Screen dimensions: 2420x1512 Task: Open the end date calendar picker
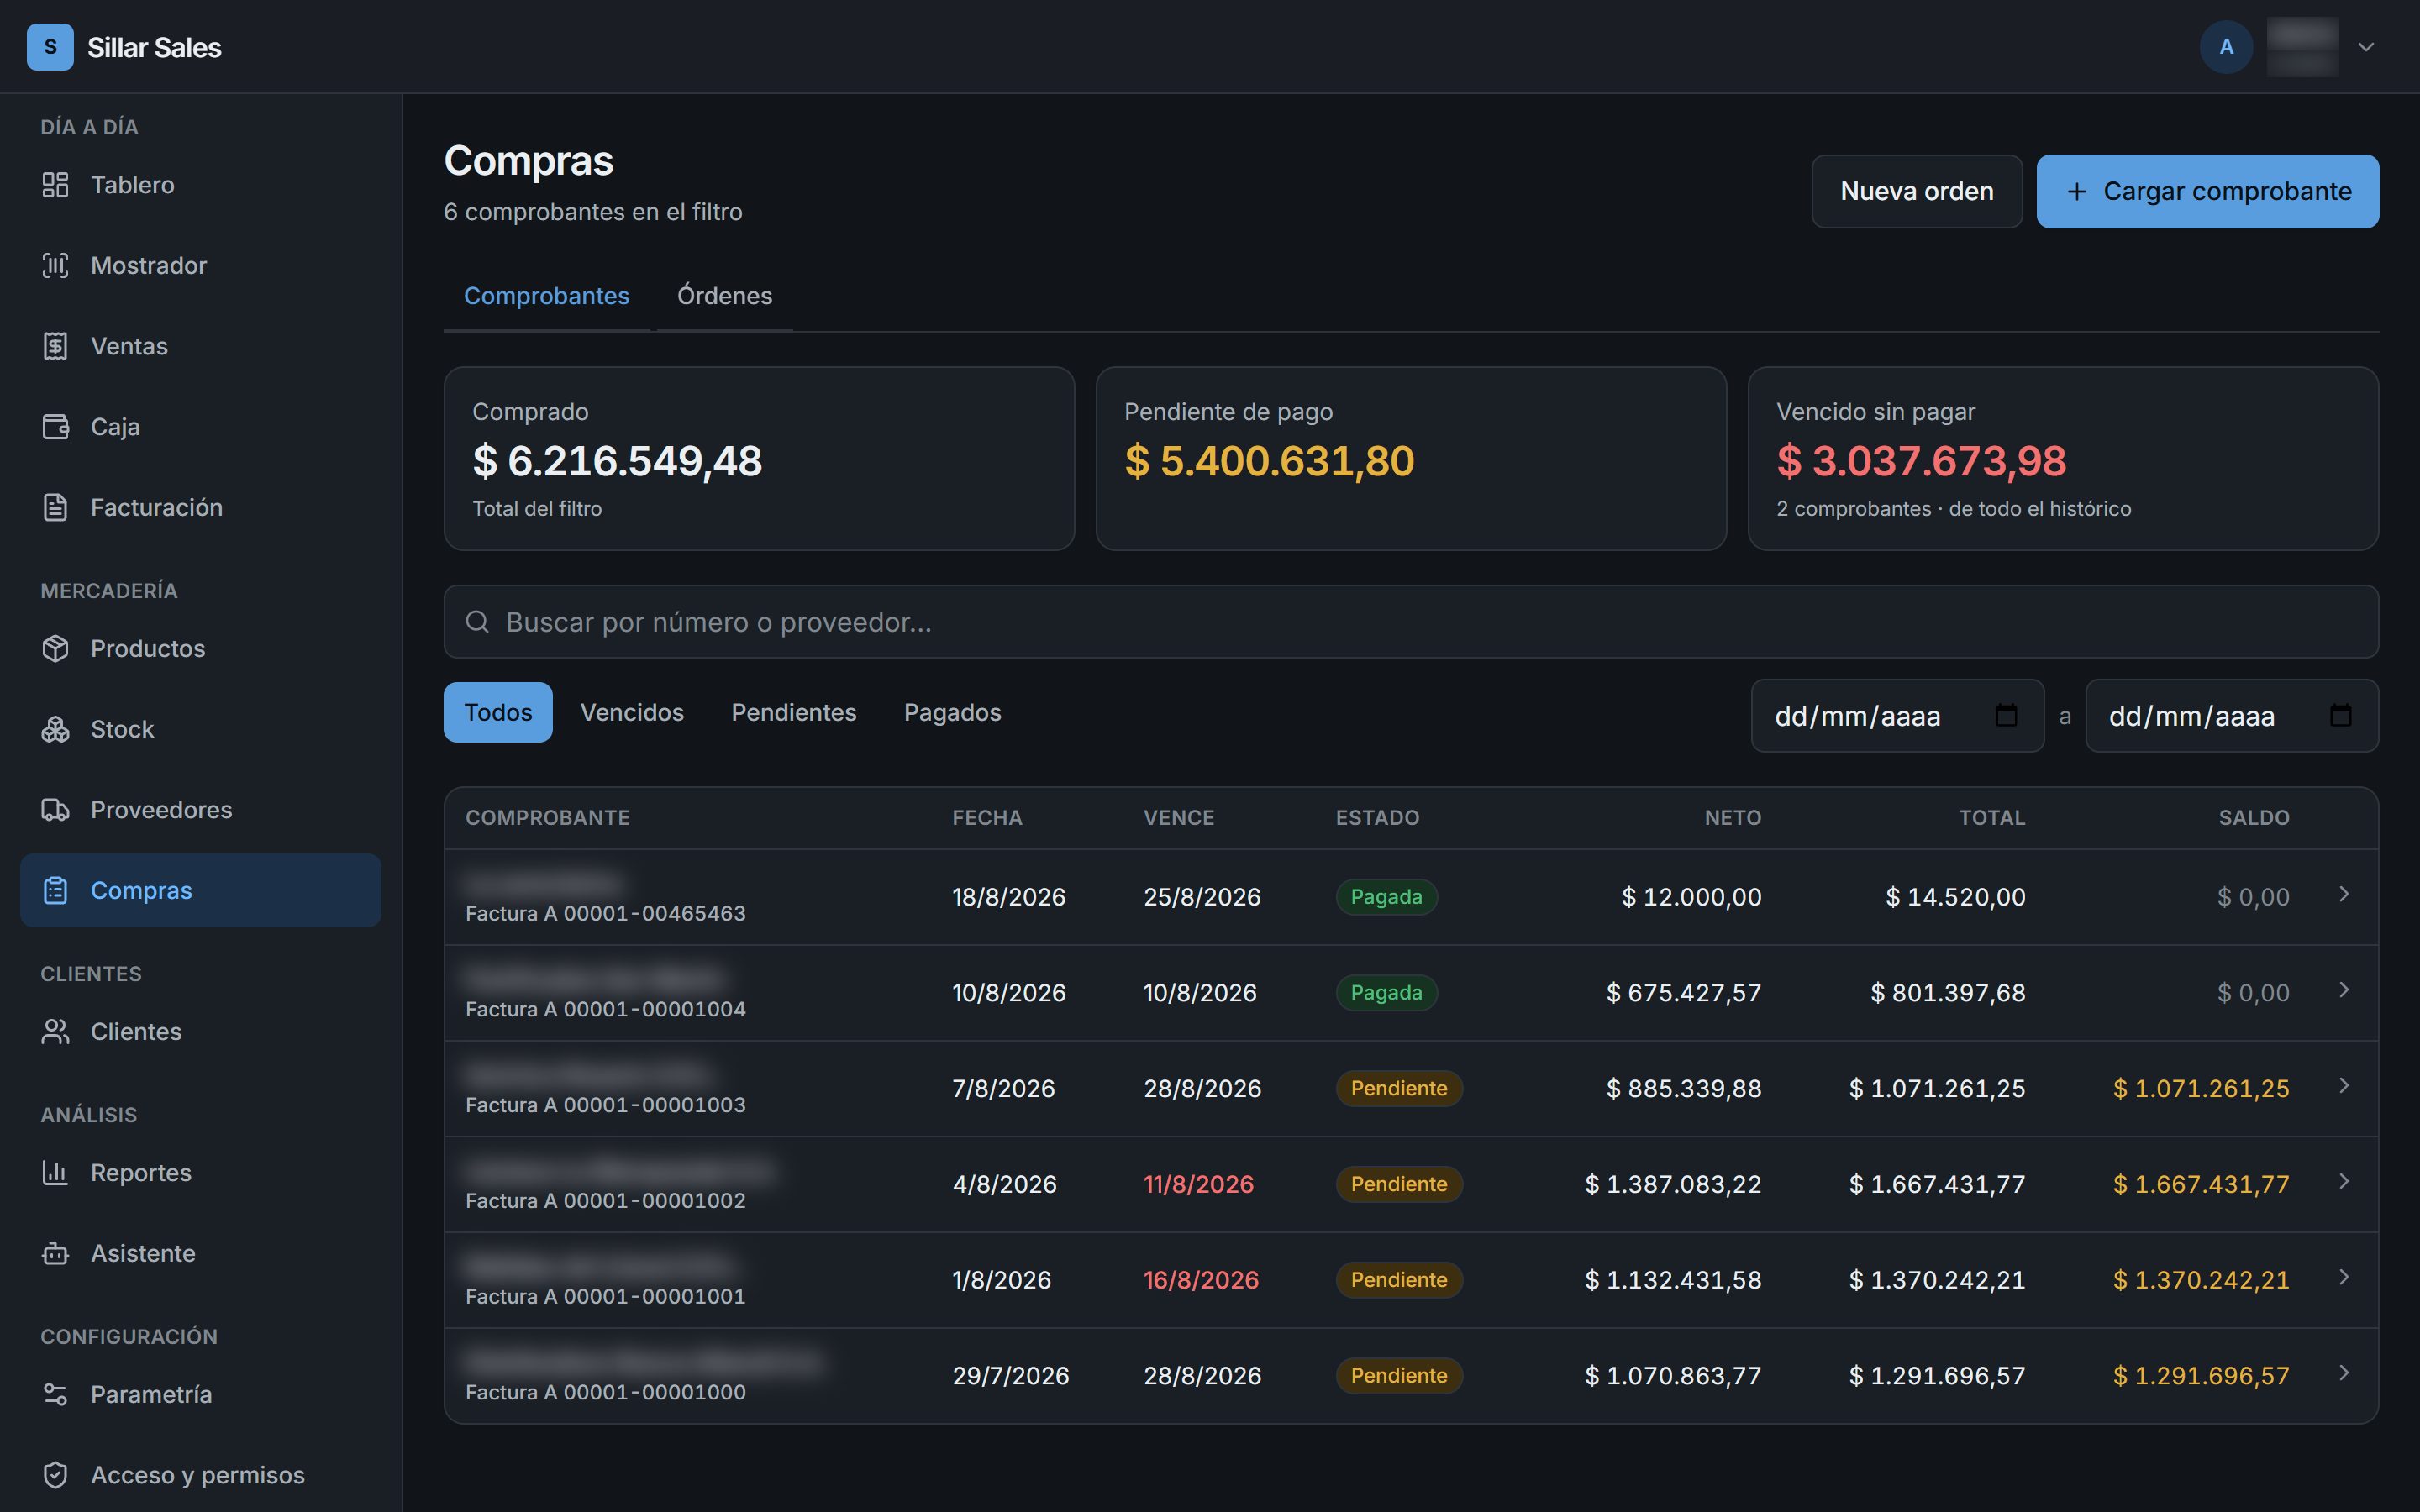pos(2340,715)
